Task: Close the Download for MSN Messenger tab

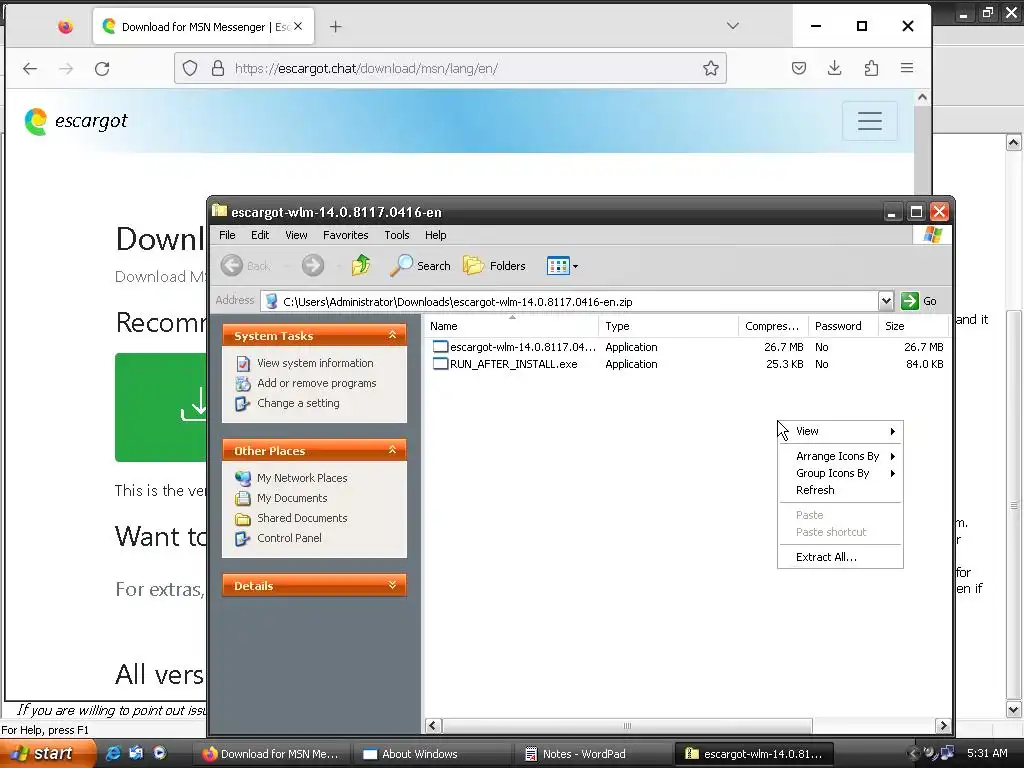Action: tap(298, 26)
